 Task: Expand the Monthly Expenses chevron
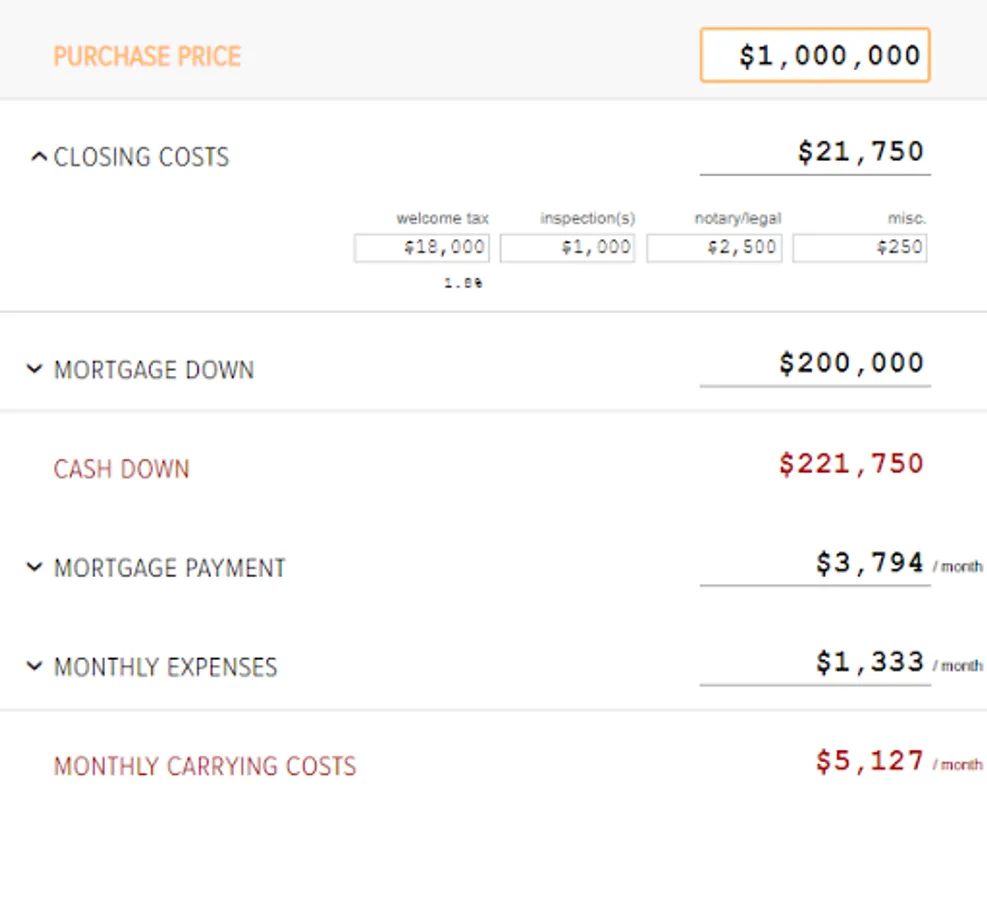pos(34,667)
